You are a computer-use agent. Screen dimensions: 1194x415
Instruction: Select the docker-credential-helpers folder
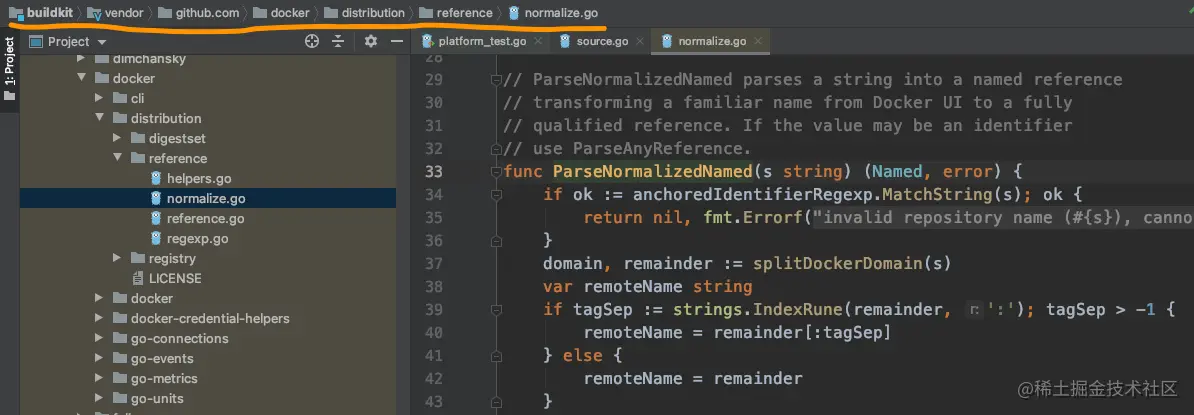[210, 318]
